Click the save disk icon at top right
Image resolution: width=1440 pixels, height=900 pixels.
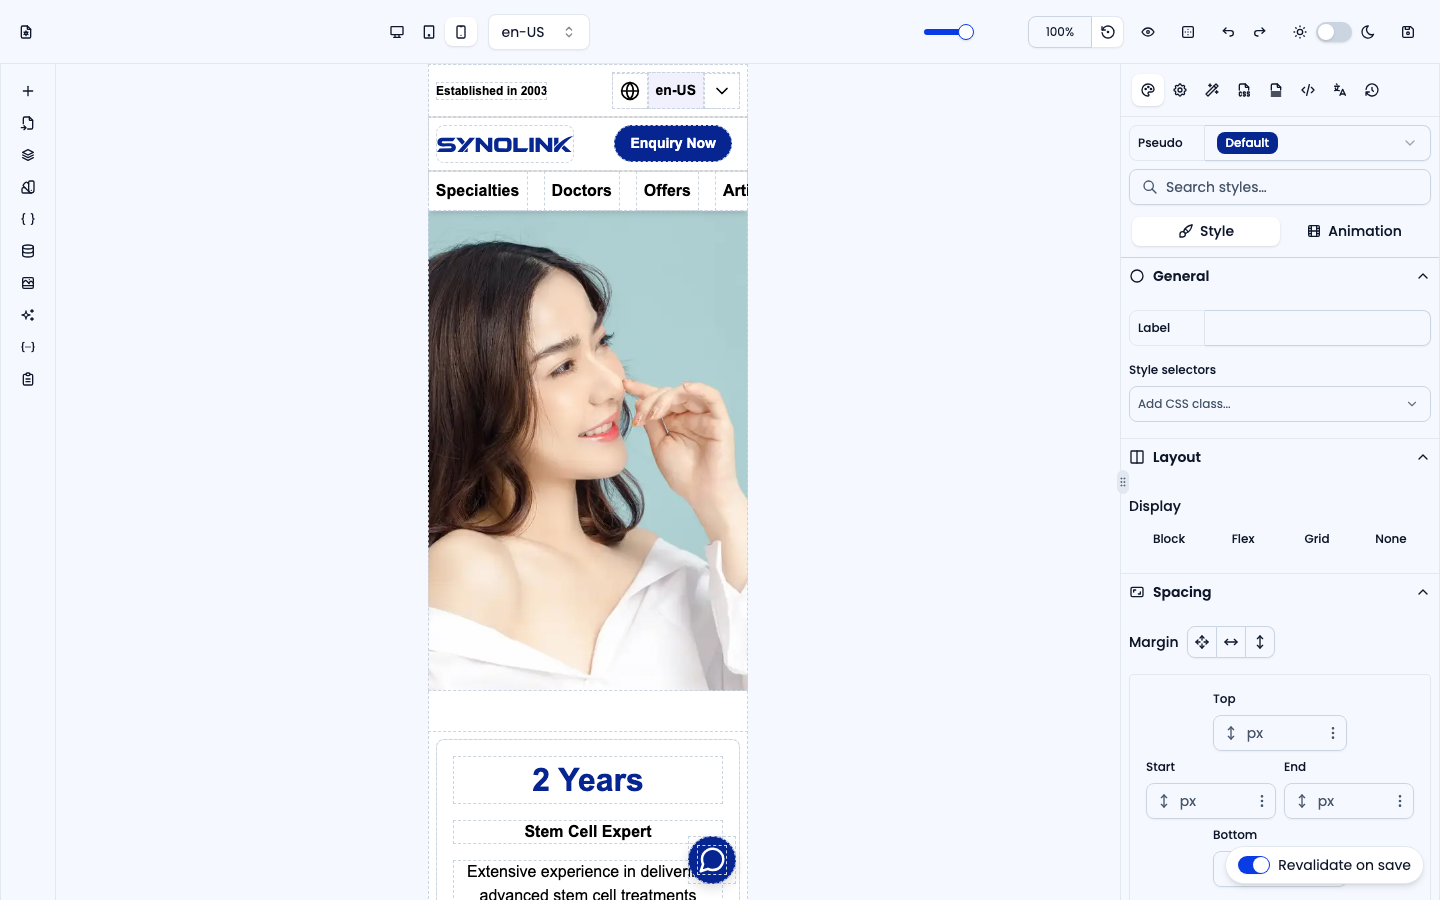click(1408, 32)
